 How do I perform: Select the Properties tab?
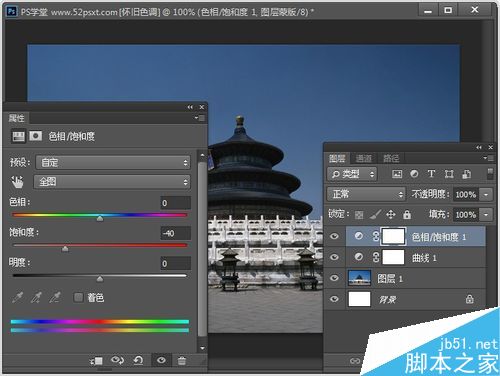pos(16,118)
